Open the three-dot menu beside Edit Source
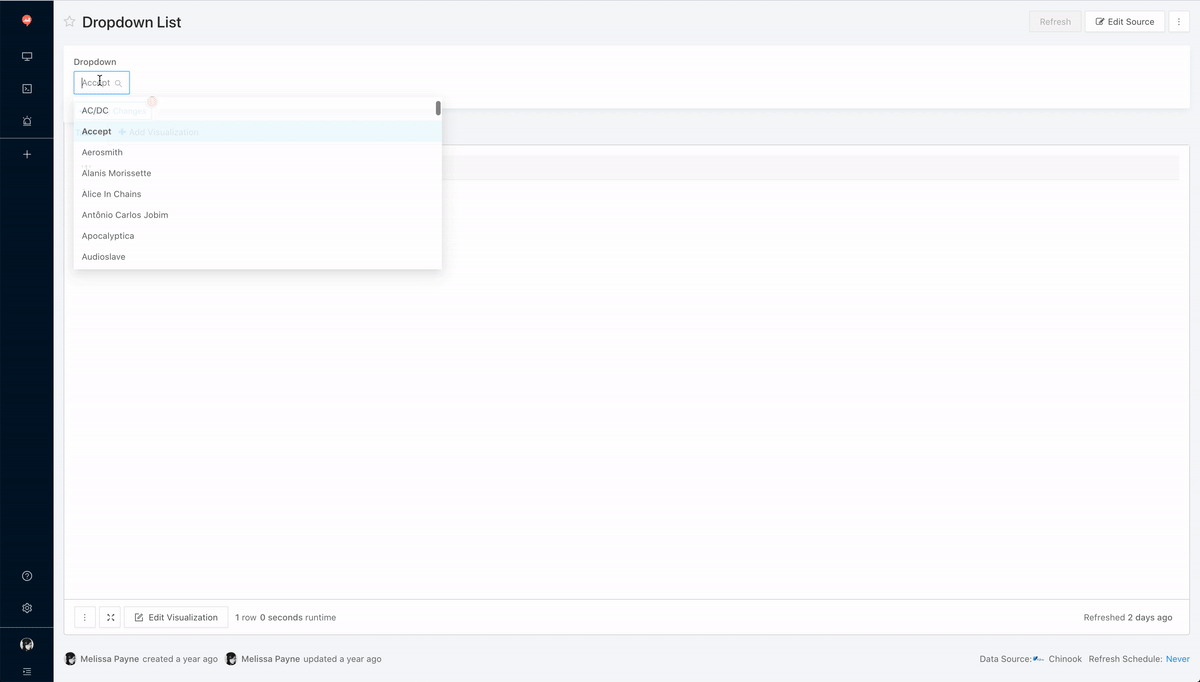1200x682 pixels. click(1179, 21)
